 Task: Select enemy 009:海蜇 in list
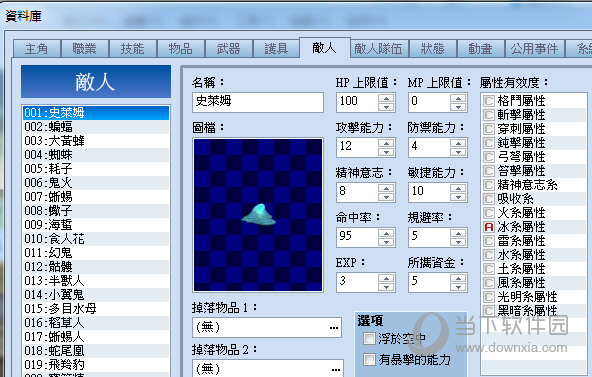point(96,225)
